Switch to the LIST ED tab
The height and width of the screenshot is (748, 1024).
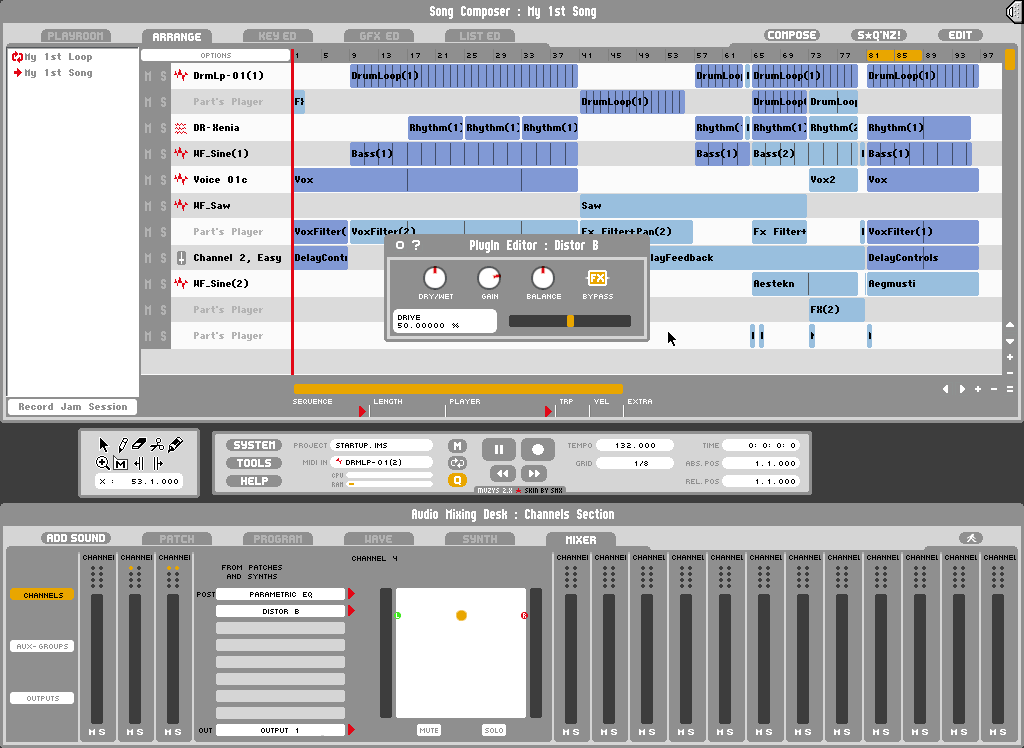click(x=480, y=36)
